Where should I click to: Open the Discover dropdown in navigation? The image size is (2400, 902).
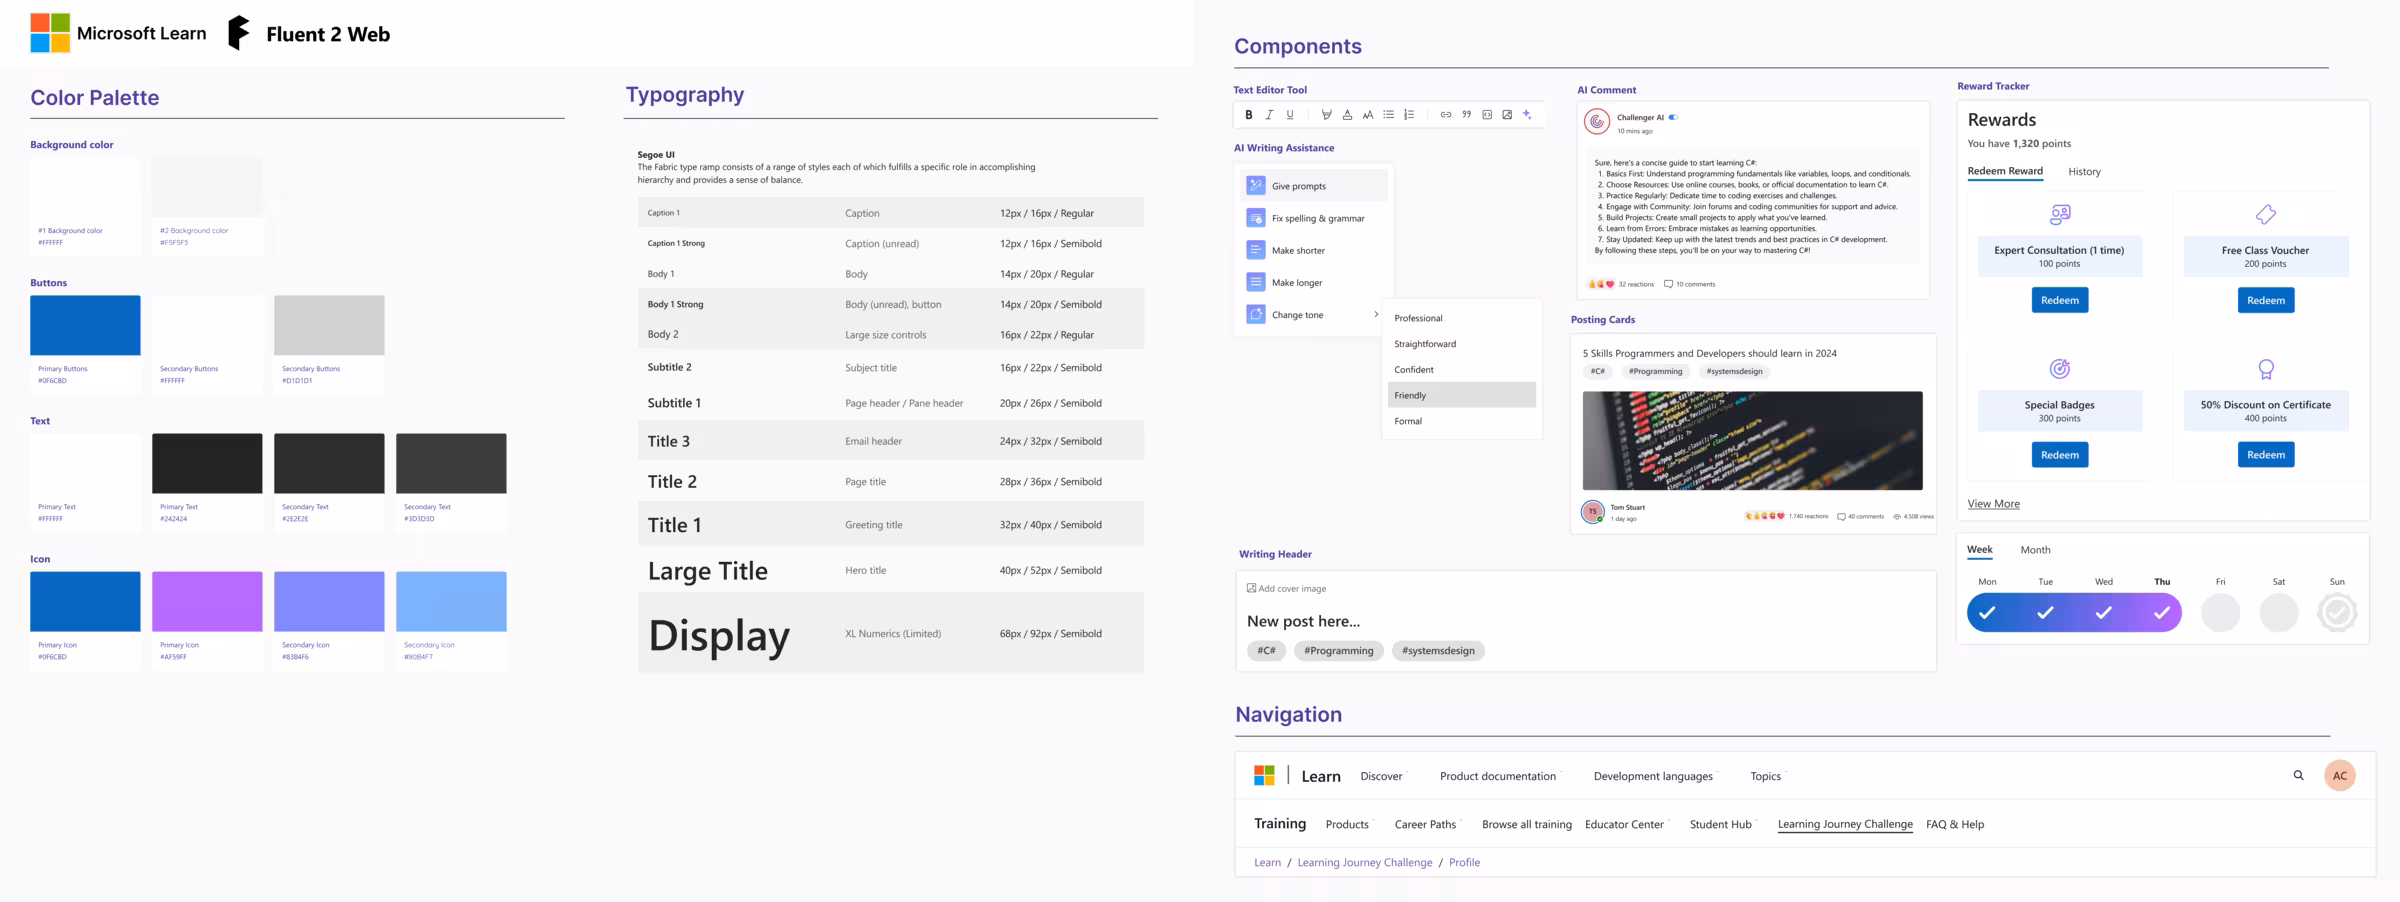[x=1383, y=776]
